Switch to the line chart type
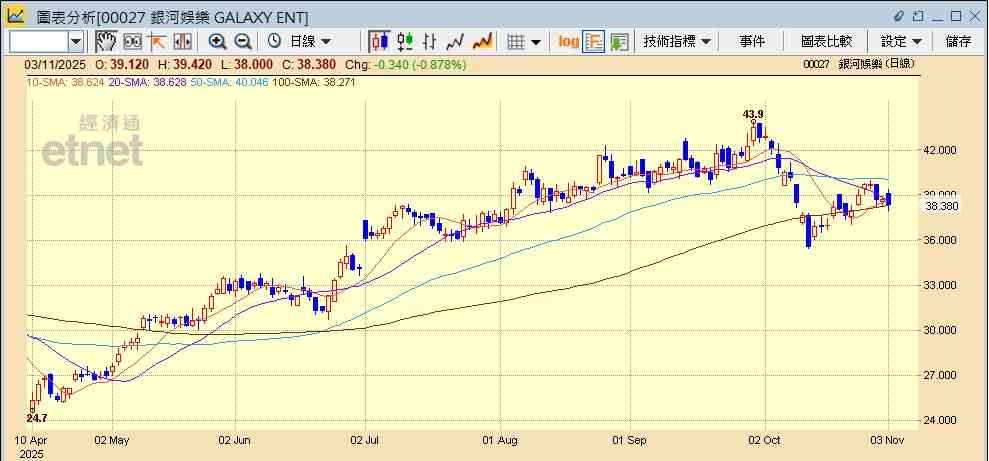The width and height of the screenshot is (989, 461). 456,41
